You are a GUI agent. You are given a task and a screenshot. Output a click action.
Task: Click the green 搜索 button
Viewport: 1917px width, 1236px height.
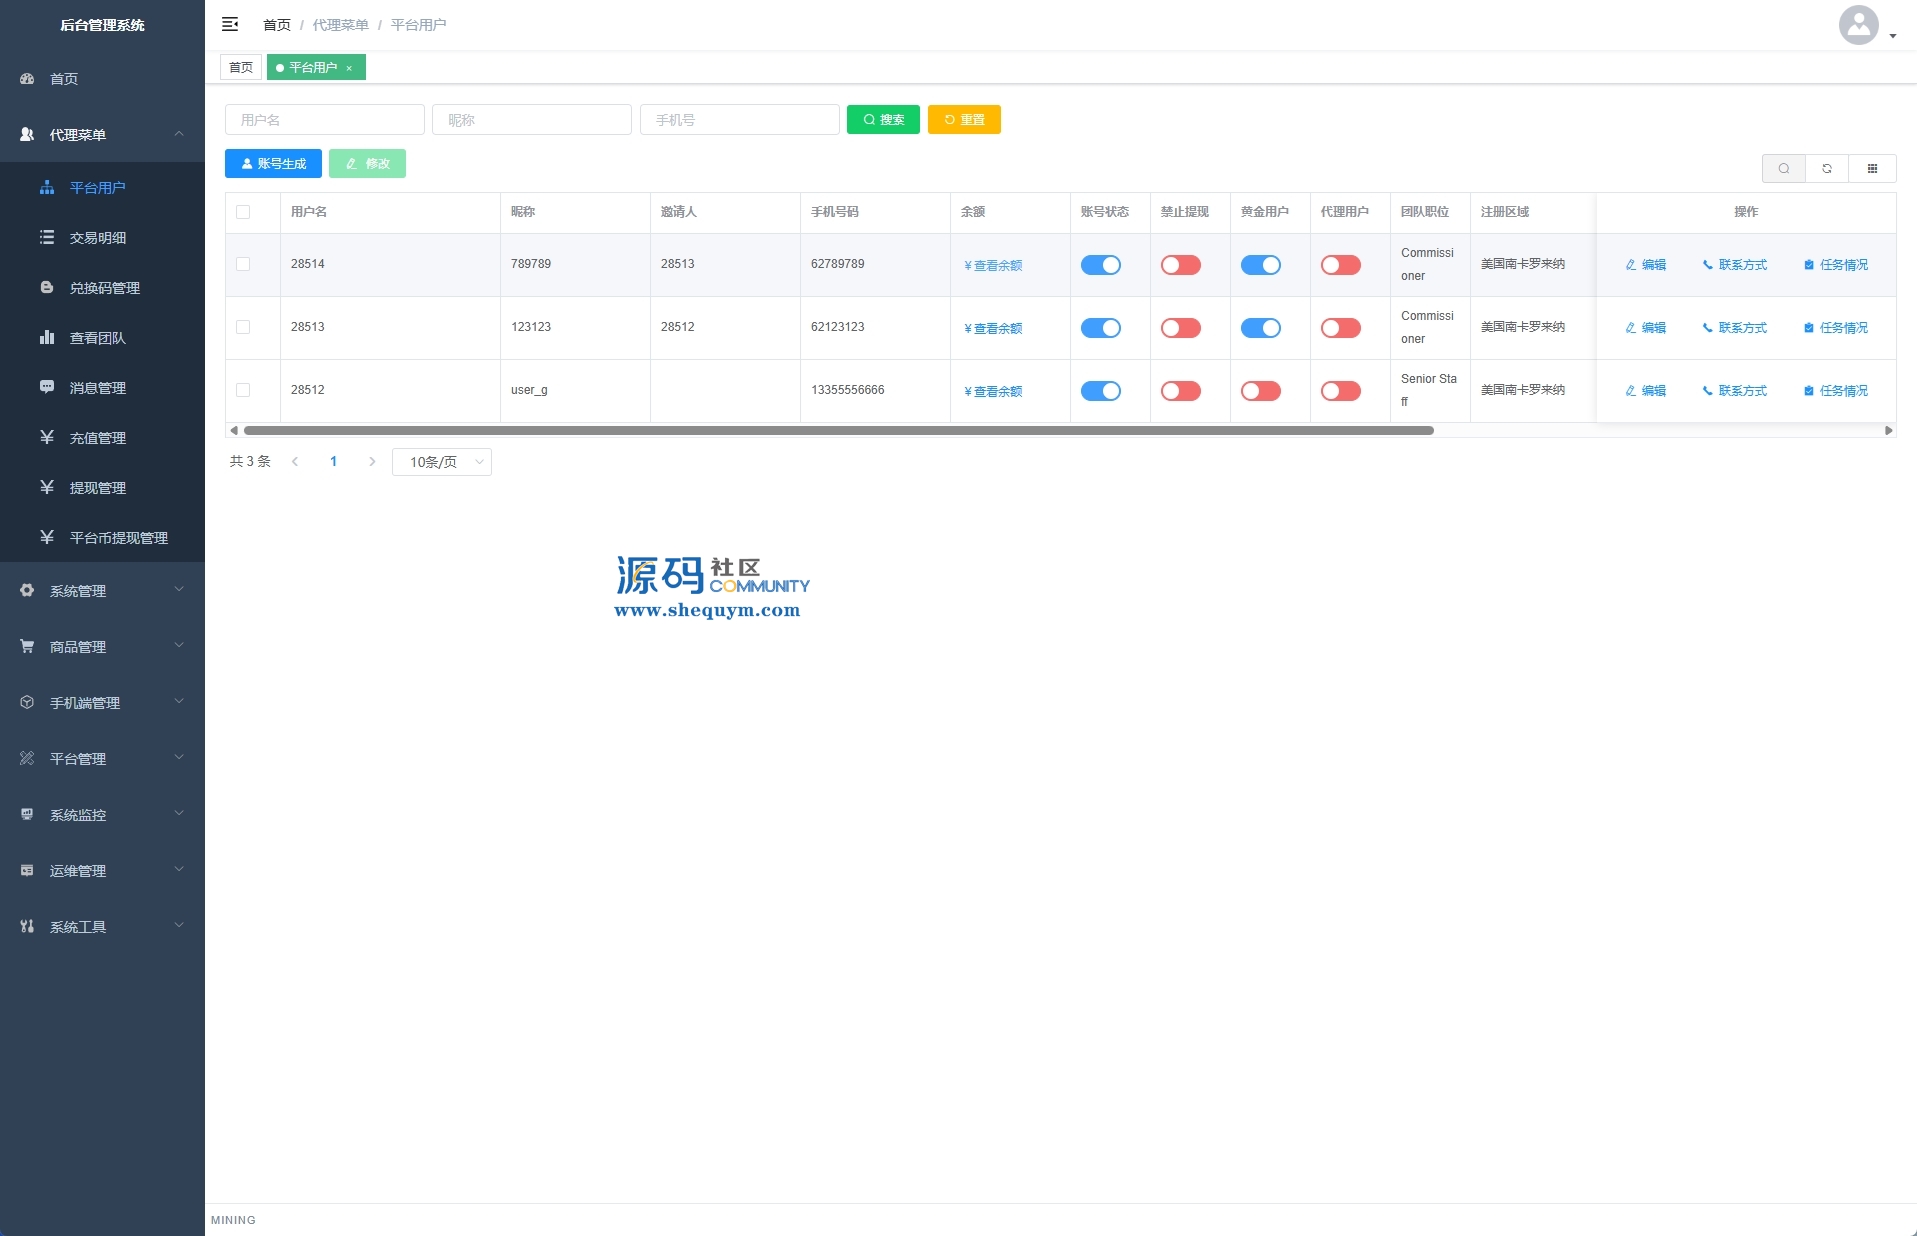tap(883, 120)
